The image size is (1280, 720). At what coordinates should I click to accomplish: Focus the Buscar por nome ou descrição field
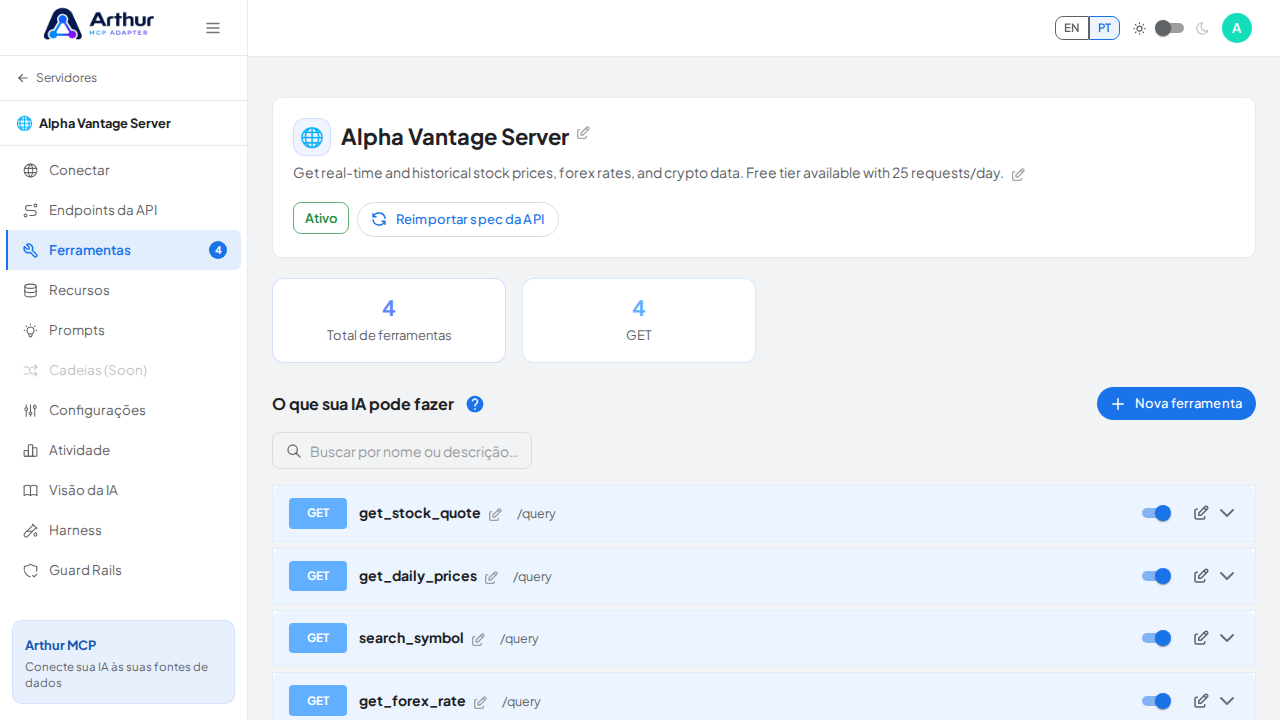click(x=402, y=451)
